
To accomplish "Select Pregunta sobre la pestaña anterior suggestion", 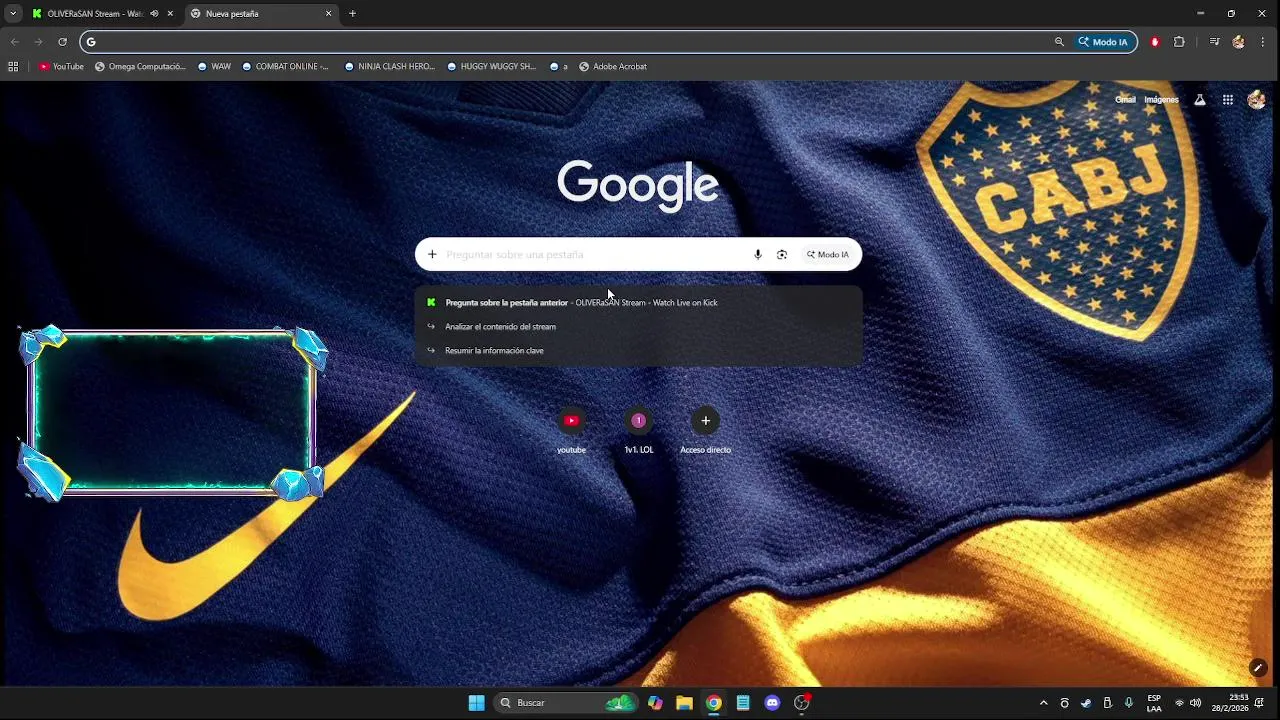I will [x=638, y=302].
